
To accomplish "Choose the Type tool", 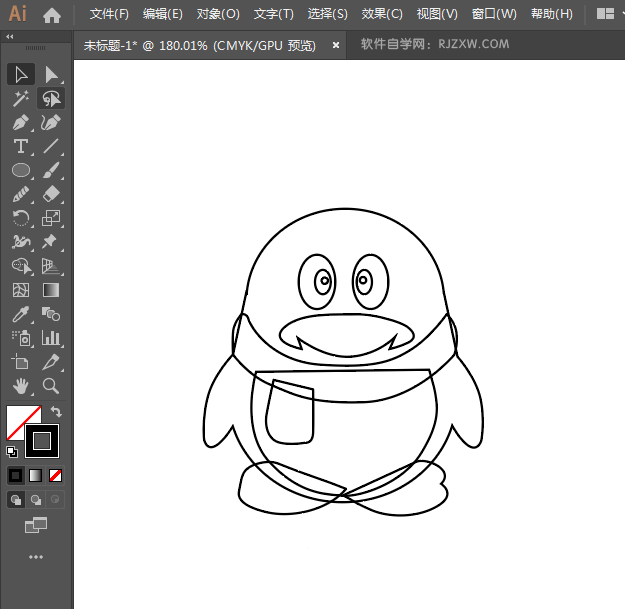I will point(20,146).
